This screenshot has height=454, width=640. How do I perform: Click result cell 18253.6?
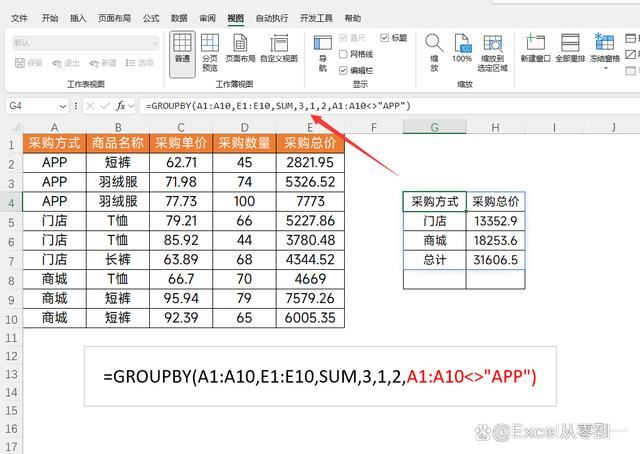(496, 240)
